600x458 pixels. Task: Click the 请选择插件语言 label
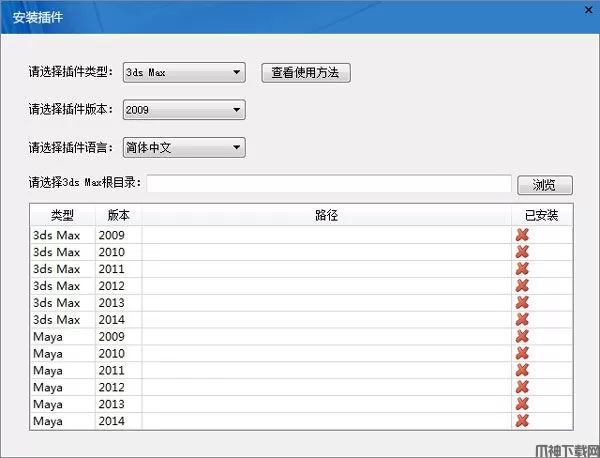click(x=71, y=147)
